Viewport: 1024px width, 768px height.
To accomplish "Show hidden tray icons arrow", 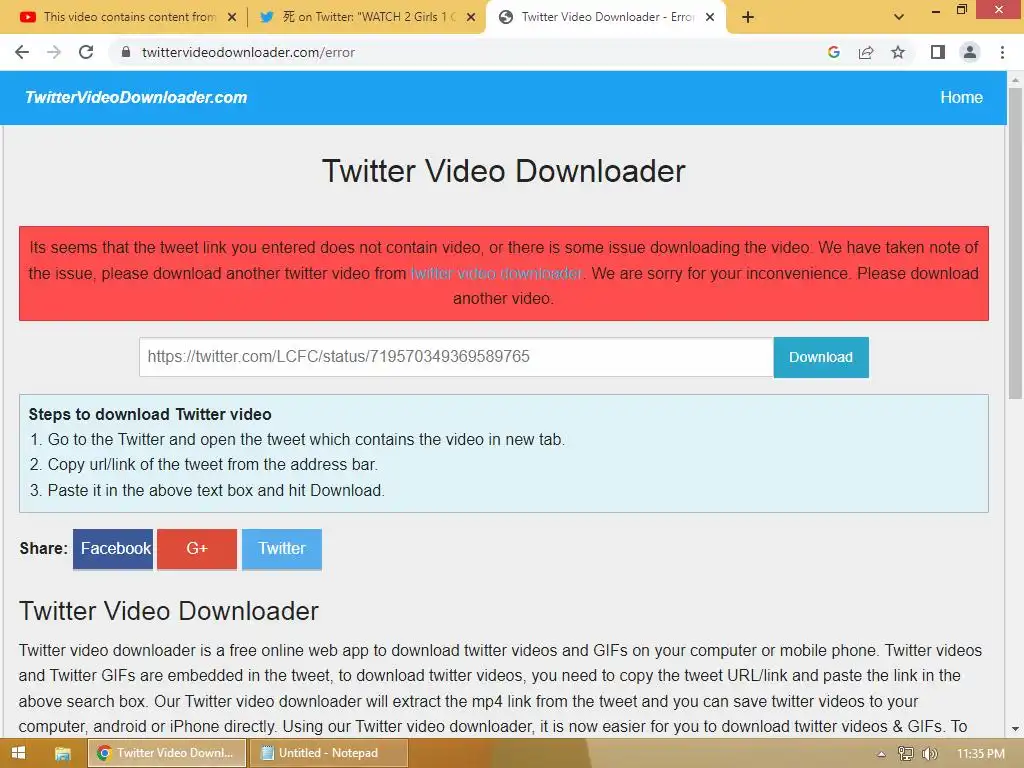I will (x=881, y=754).
